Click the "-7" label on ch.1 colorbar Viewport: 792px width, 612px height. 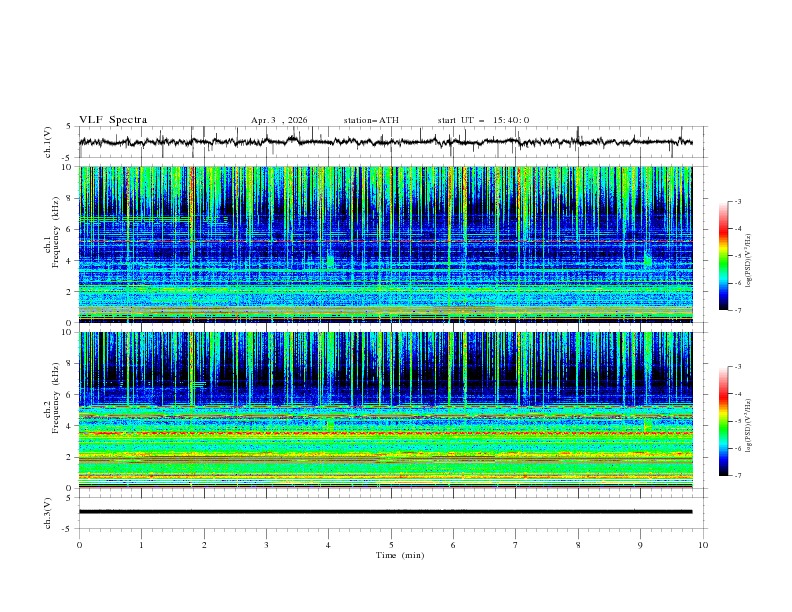737,311
